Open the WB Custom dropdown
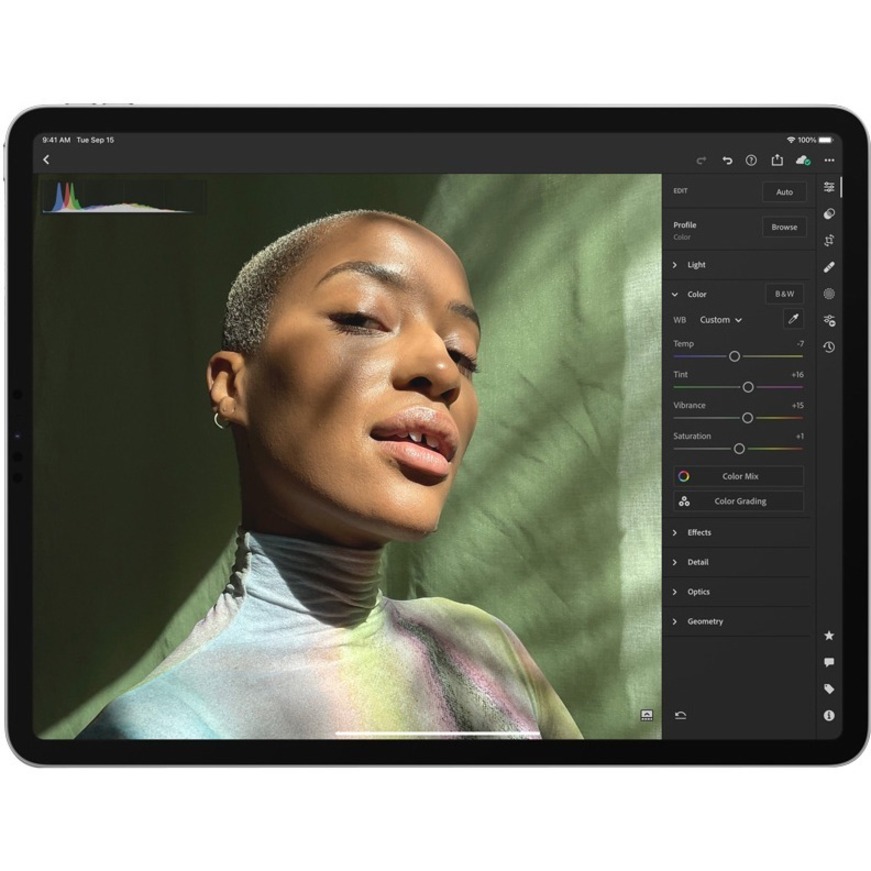 [x=720, y=320]
